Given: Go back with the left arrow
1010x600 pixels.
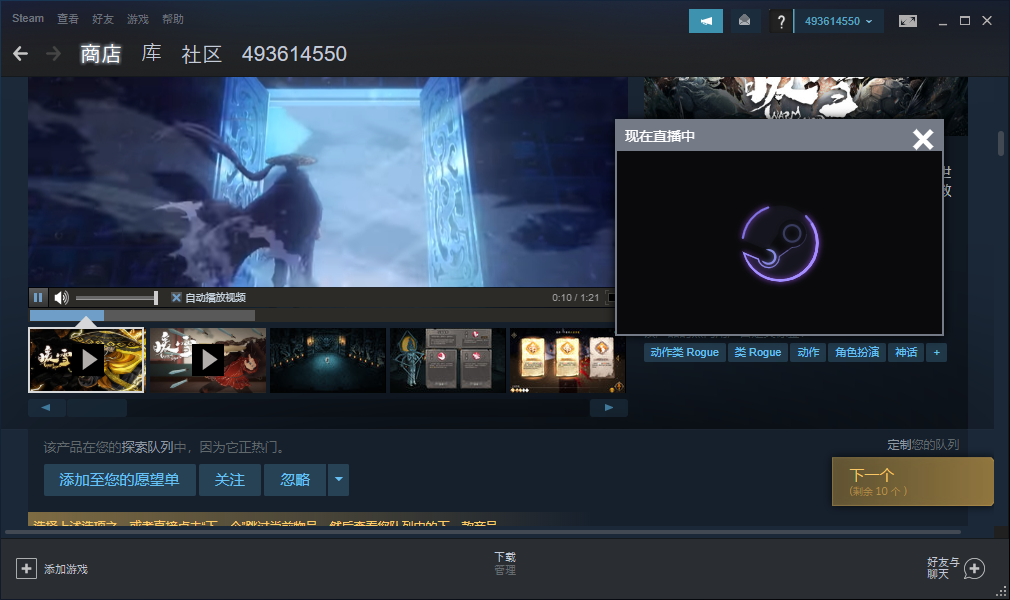Looking at the screenshot, I should pos(21,53).
